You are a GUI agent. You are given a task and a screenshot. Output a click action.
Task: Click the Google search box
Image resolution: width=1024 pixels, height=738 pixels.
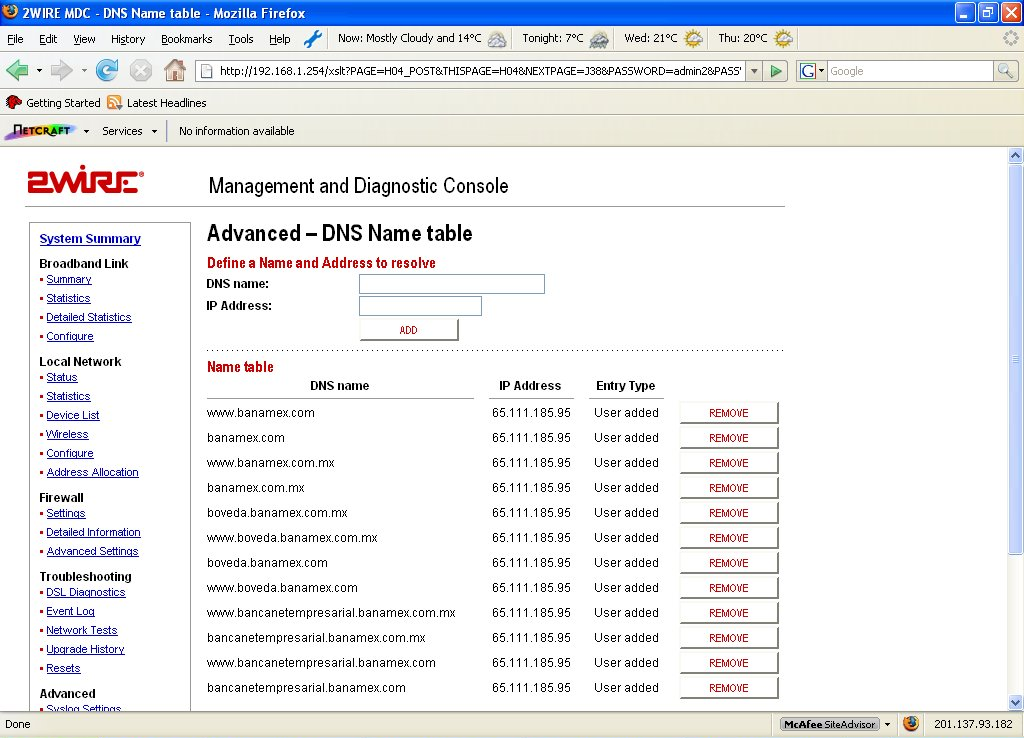pos(910,71)
